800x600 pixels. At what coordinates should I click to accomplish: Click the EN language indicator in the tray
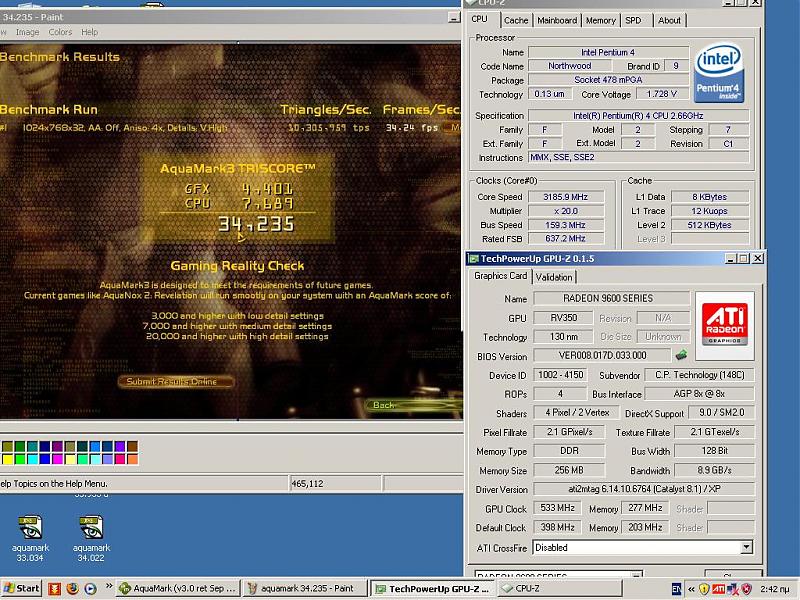(676, 589)
